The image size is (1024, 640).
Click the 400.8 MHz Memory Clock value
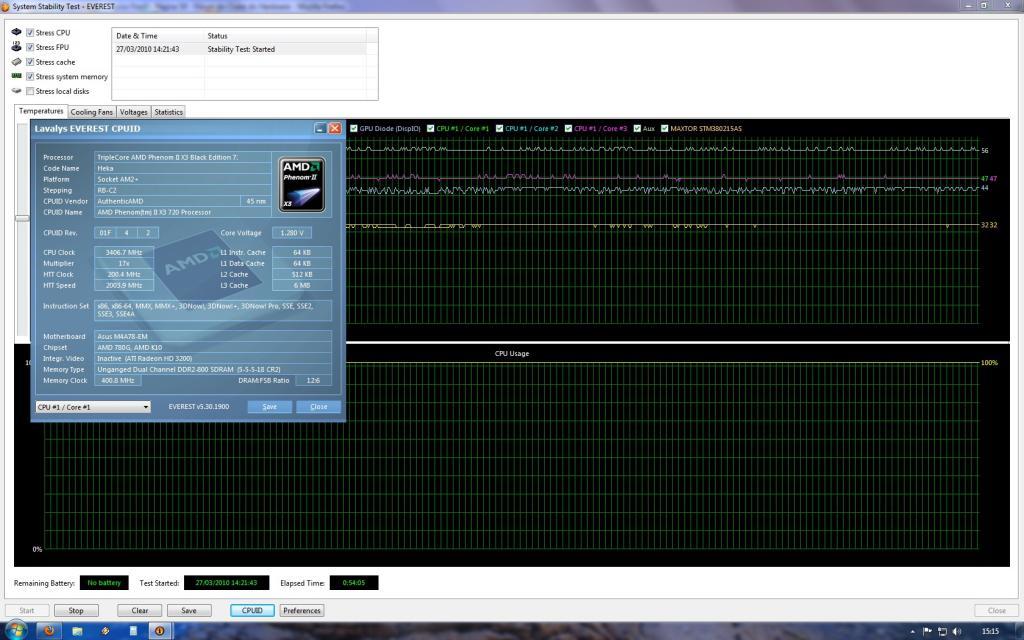118,380
